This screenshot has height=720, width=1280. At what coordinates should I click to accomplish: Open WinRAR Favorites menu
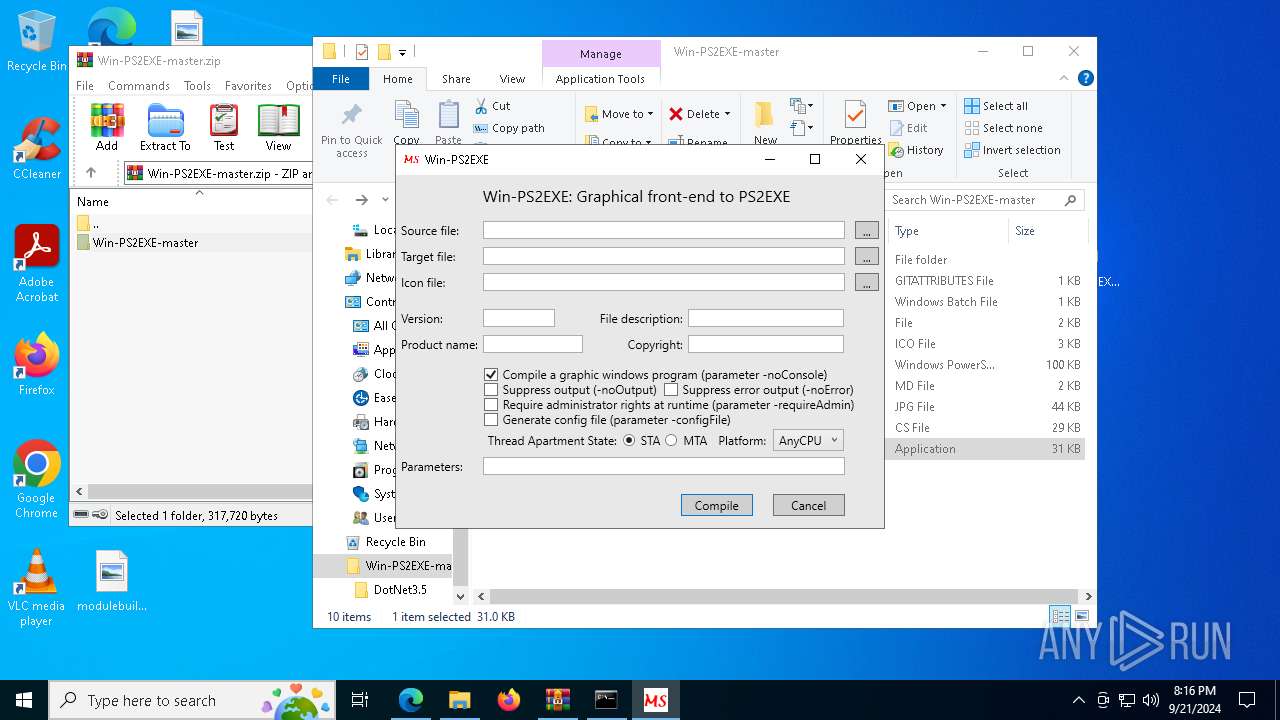(x=248, y=86)
